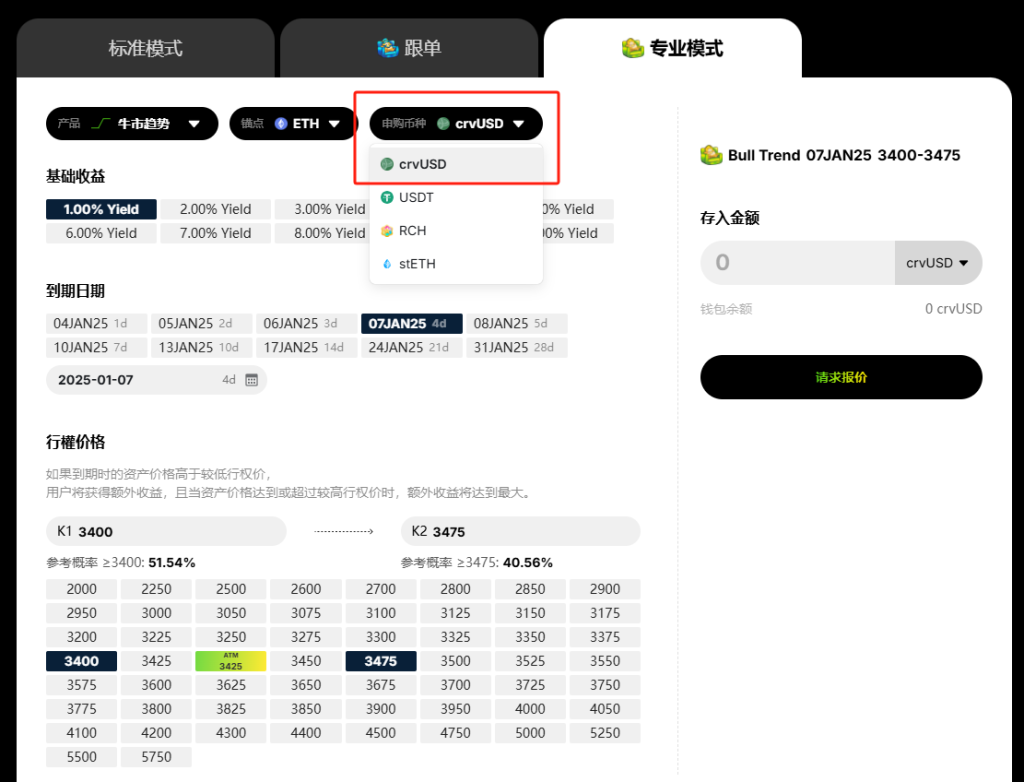Select expiry 07JAN25 4d
The width and height of the screenshot is (1024, 782).
tap(411, 323)
